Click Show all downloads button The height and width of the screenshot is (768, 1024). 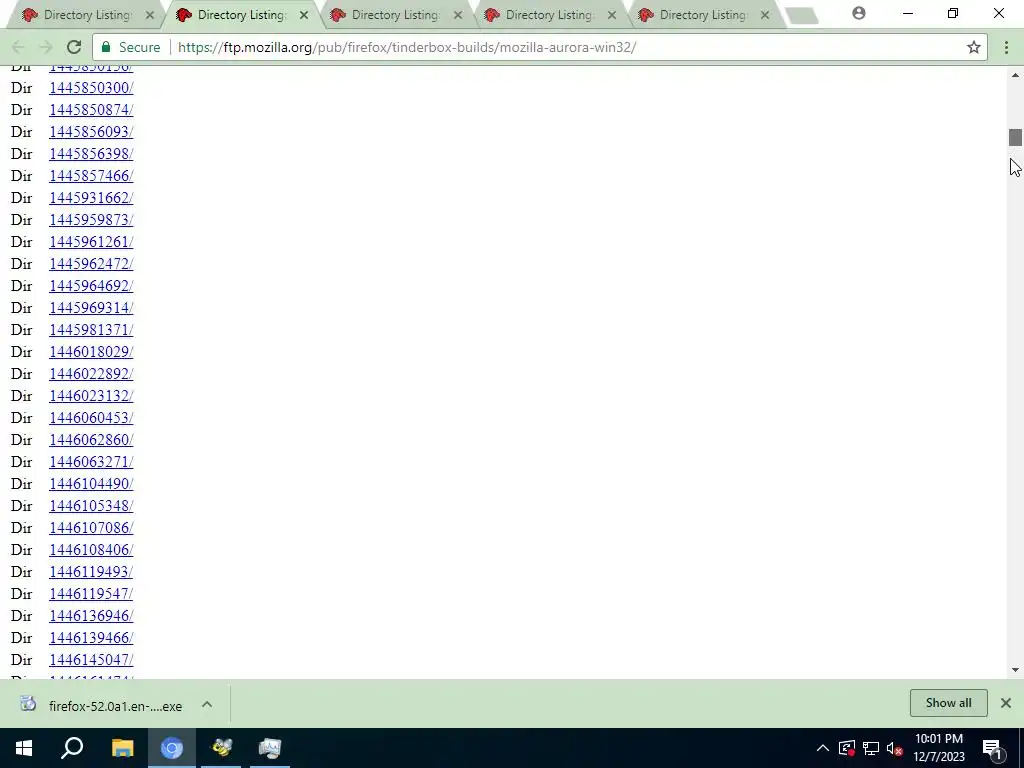coord(948,703)
